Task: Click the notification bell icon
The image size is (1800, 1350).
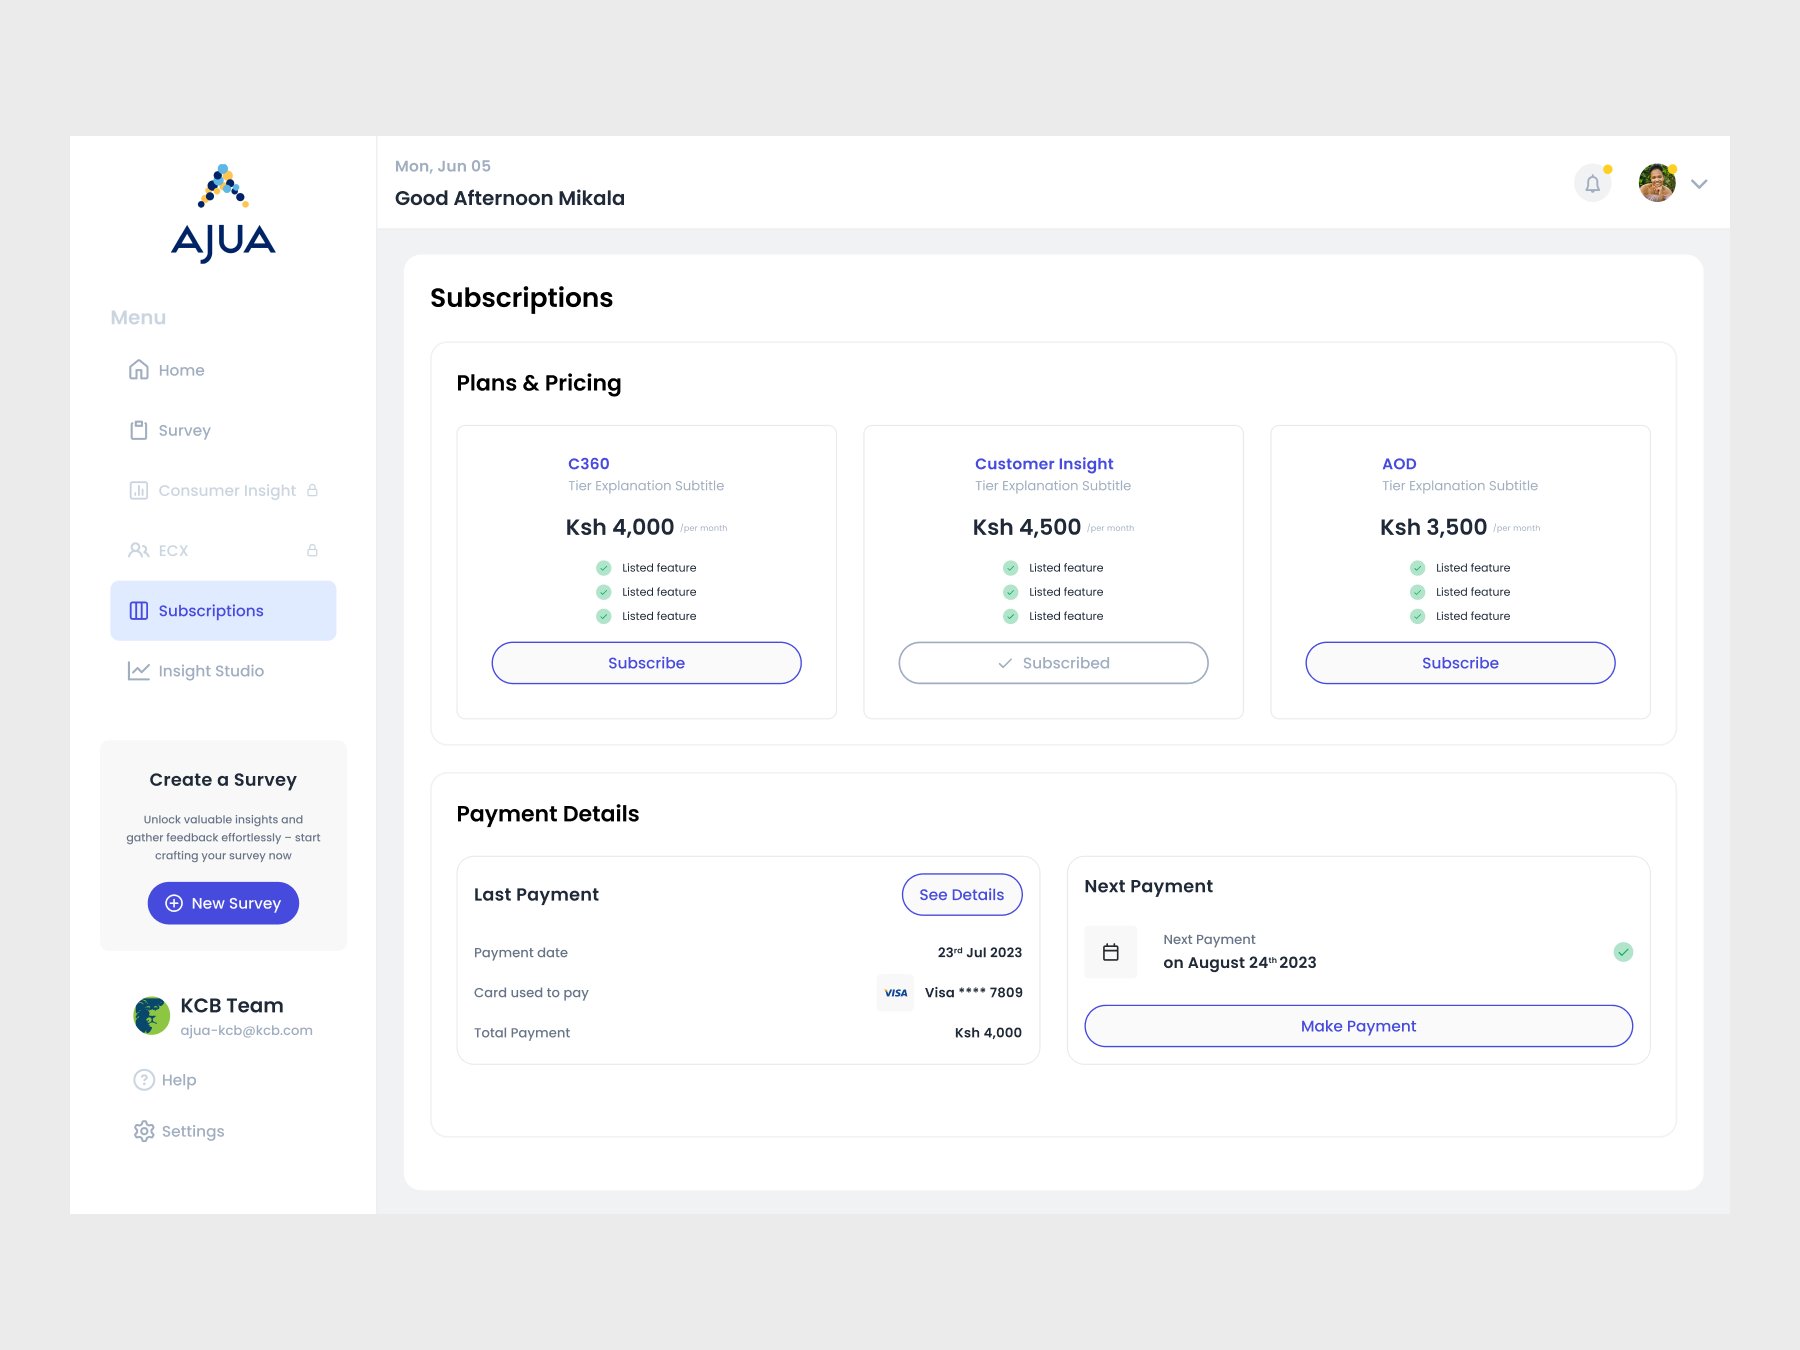Action: coord(1592,184)
